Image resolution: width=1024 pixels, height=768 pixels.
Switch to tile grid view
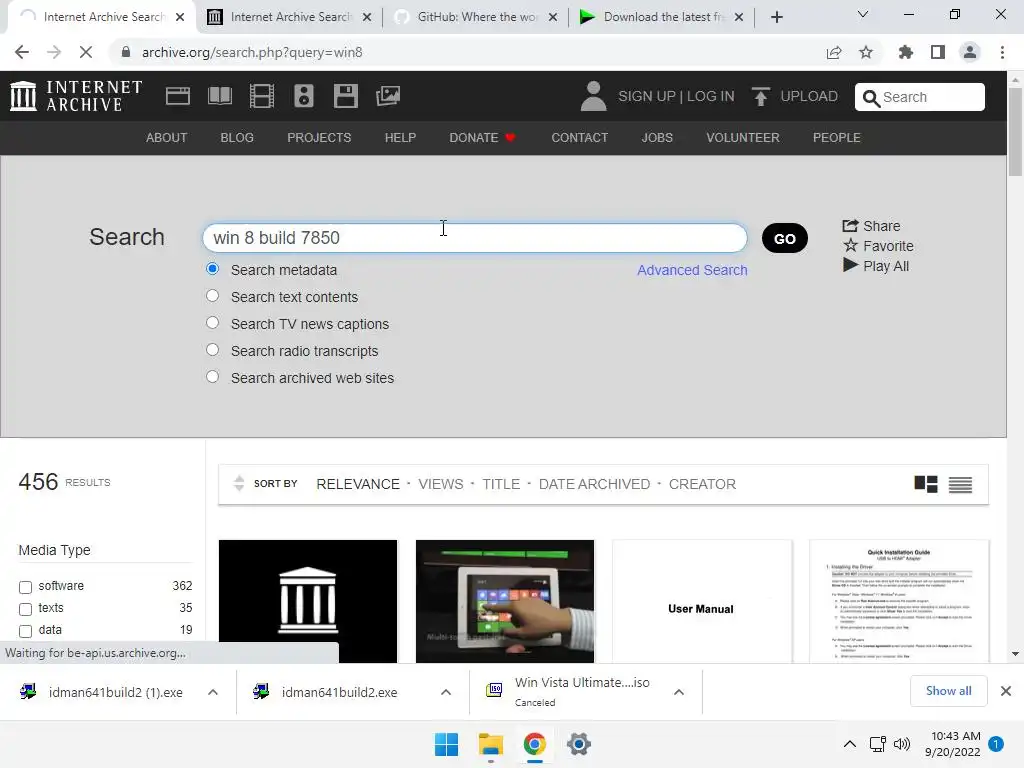click(x=925, y=484)
